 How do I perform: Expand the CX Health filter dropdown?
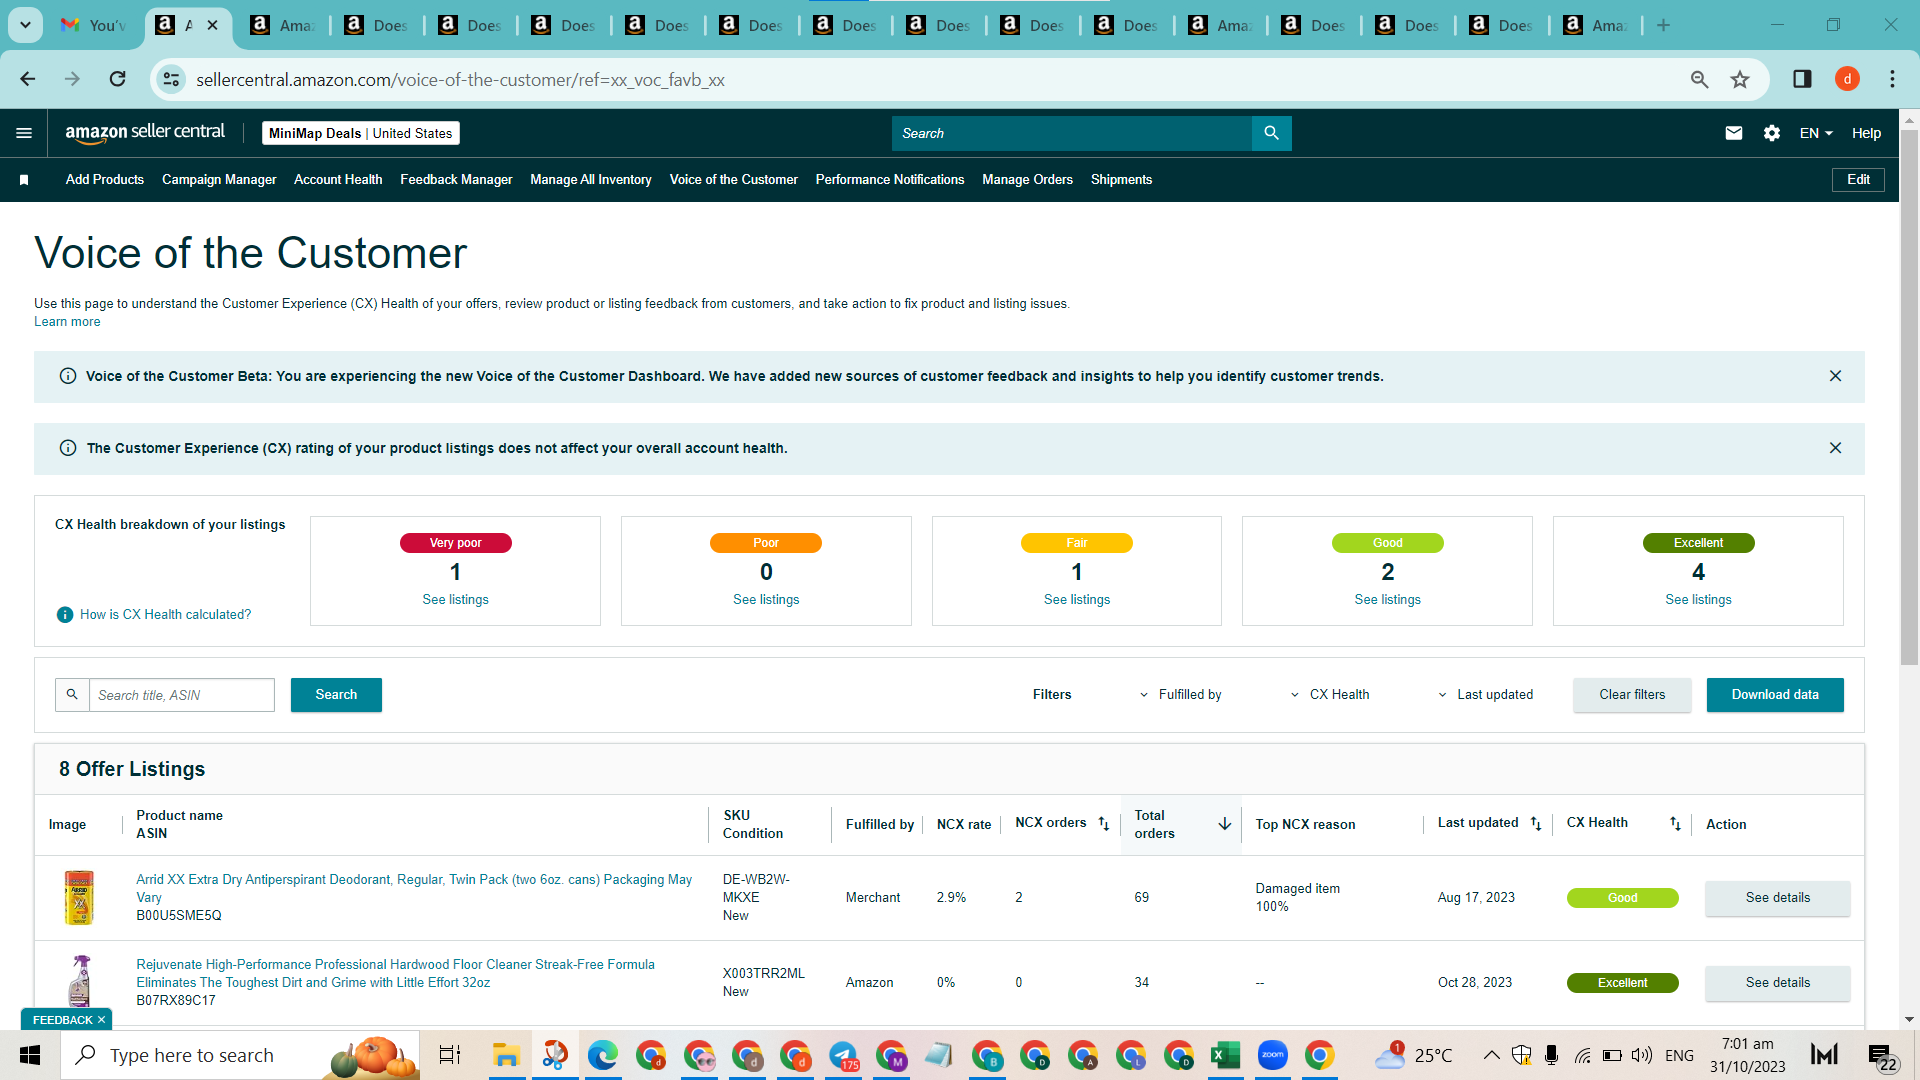(x=1330, y=695)
